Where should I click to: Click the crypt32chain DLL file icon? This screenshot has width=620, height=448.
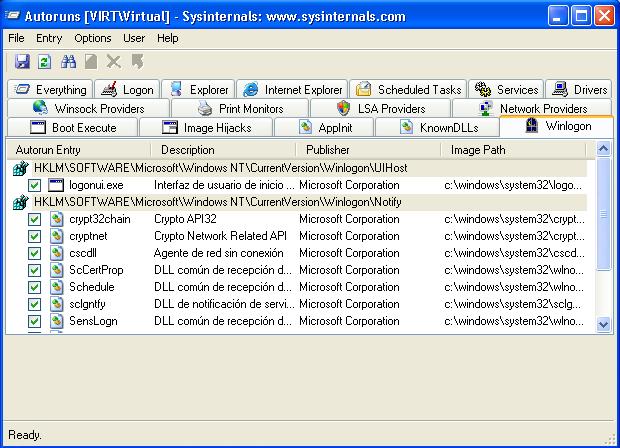point(57,219)
